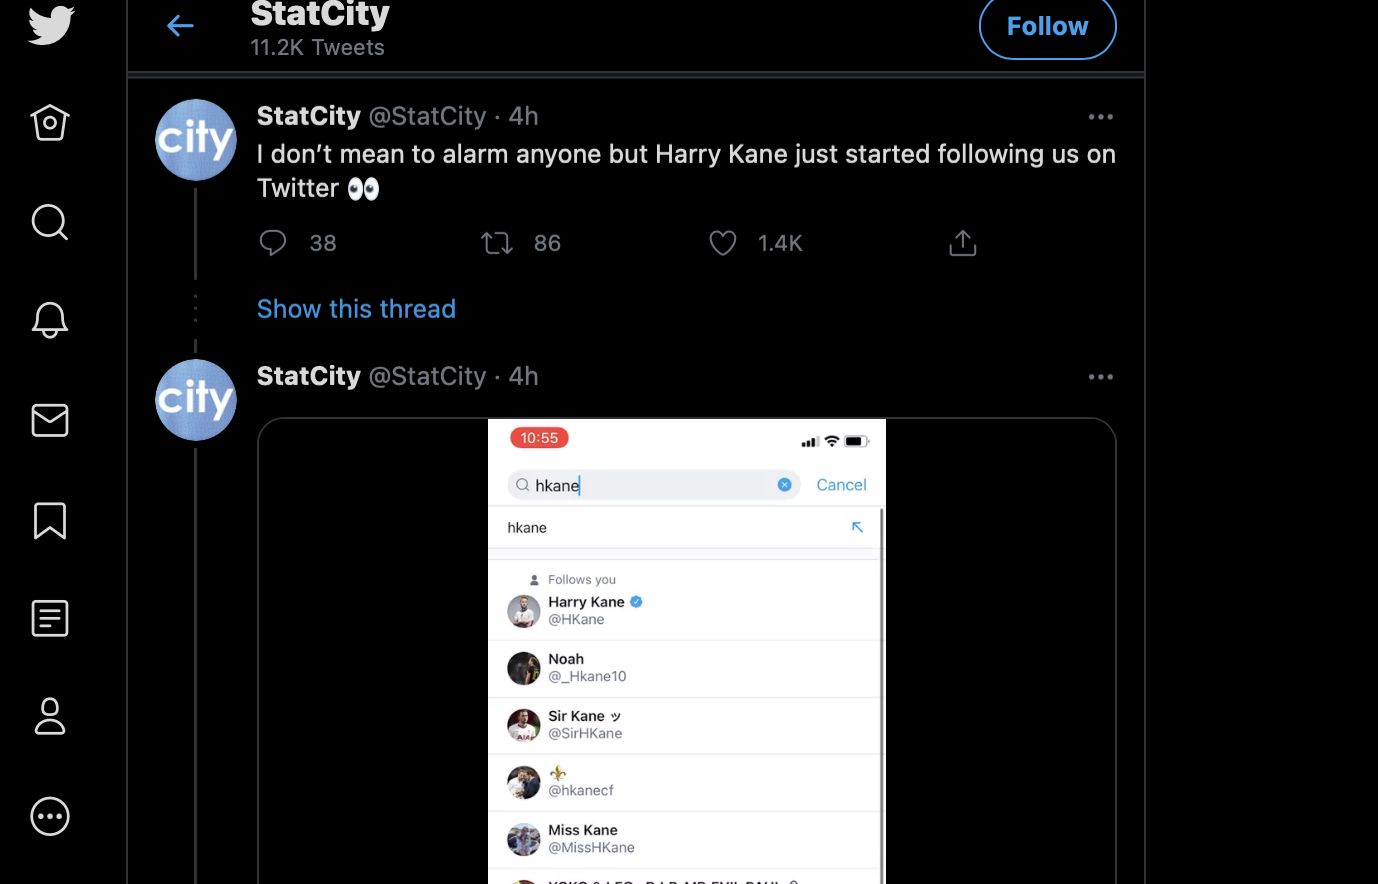This screenshot has height=884, width=1378.
Task: Open the hkane search screenshot image
Action: (x=687, y=651)
